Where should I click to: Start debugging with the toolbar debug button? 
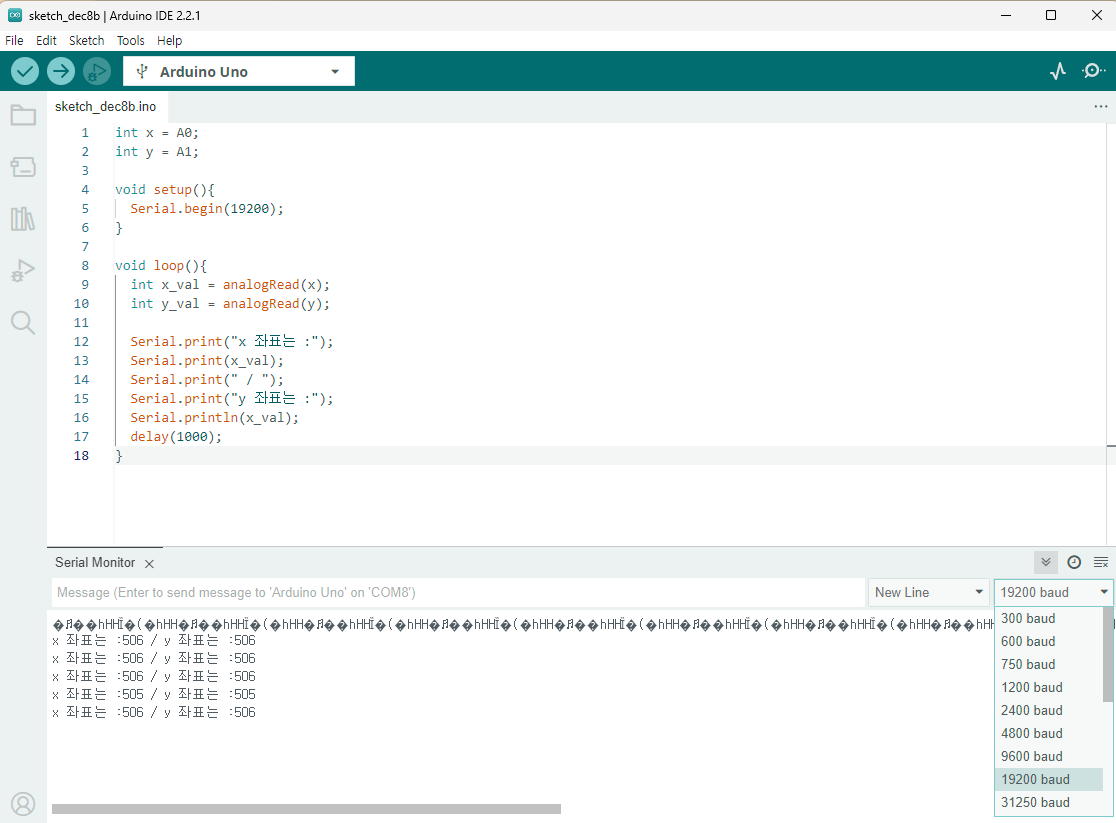97,71
